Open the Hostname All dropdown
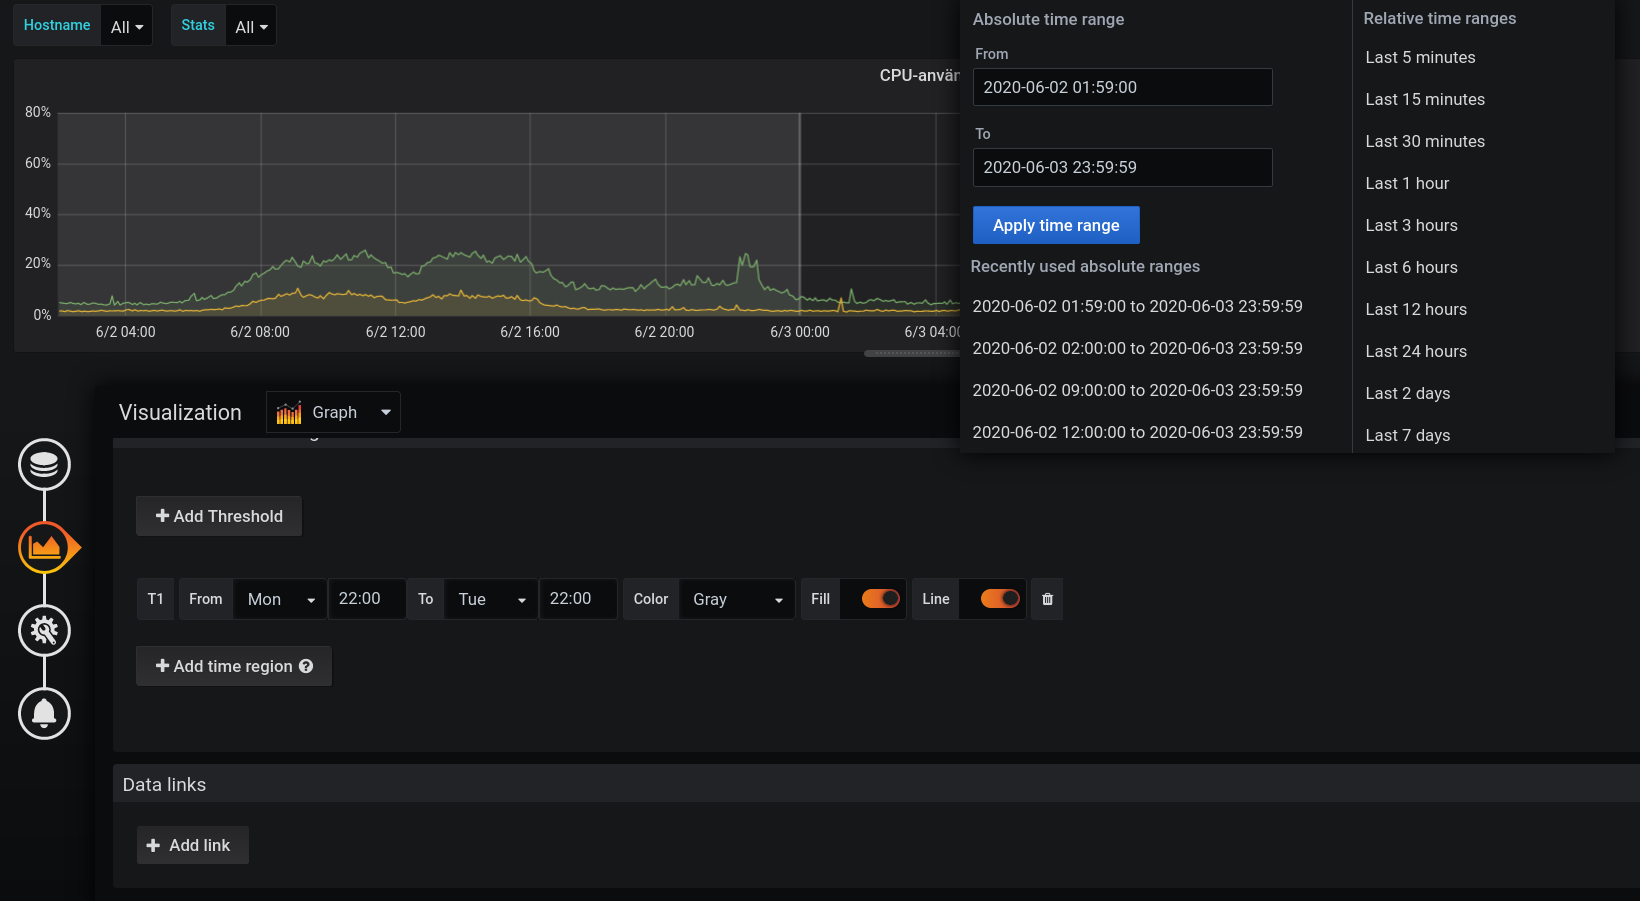This screenshot has width=1640, height=901. tap(126, 25)
